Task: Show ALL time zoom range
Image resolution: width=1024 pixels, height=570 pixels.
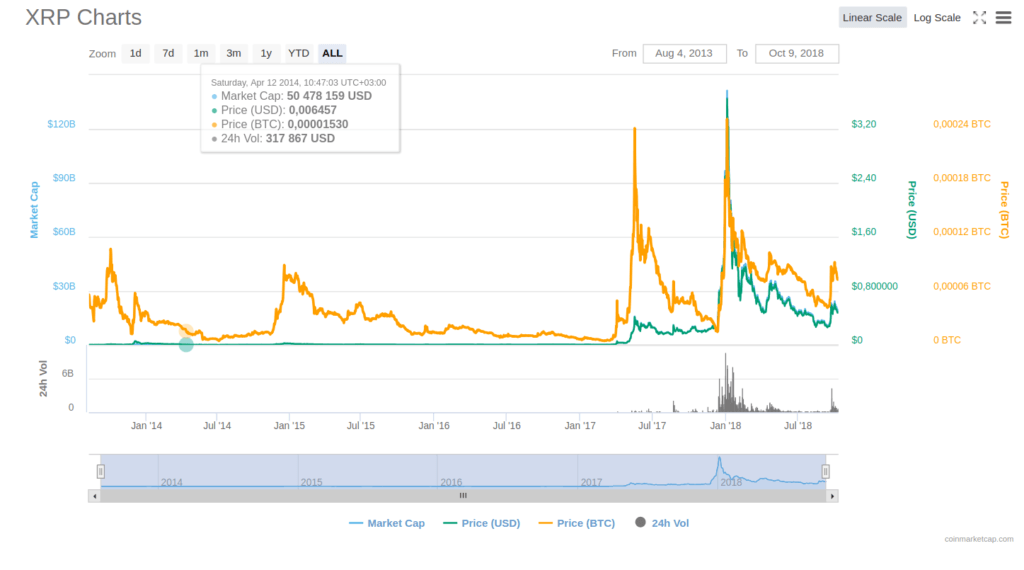Action: coord(332,53)
